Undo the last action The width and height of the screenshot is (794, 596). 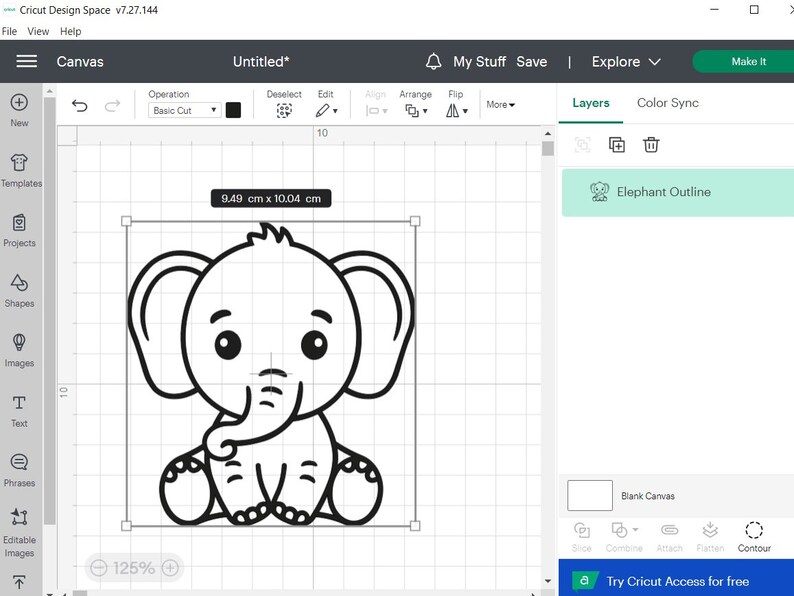pyautogui.click(x=80, y=105)
